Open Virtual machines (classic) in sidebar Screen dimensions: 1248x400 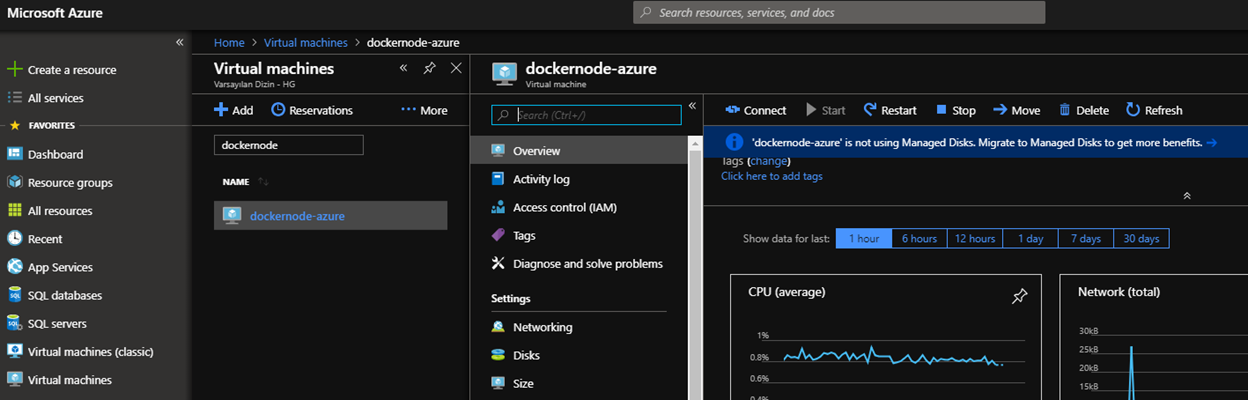tap(90, 352)
